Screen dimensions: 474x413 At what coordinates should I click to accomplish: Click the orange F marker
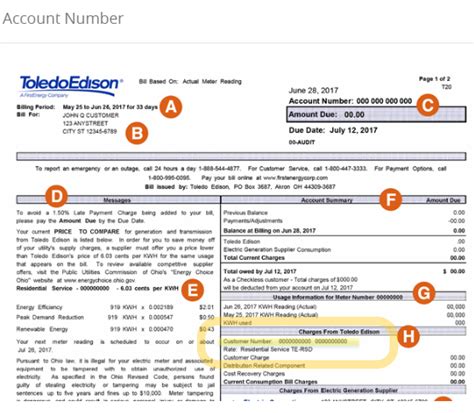click(x=390, y=199)
